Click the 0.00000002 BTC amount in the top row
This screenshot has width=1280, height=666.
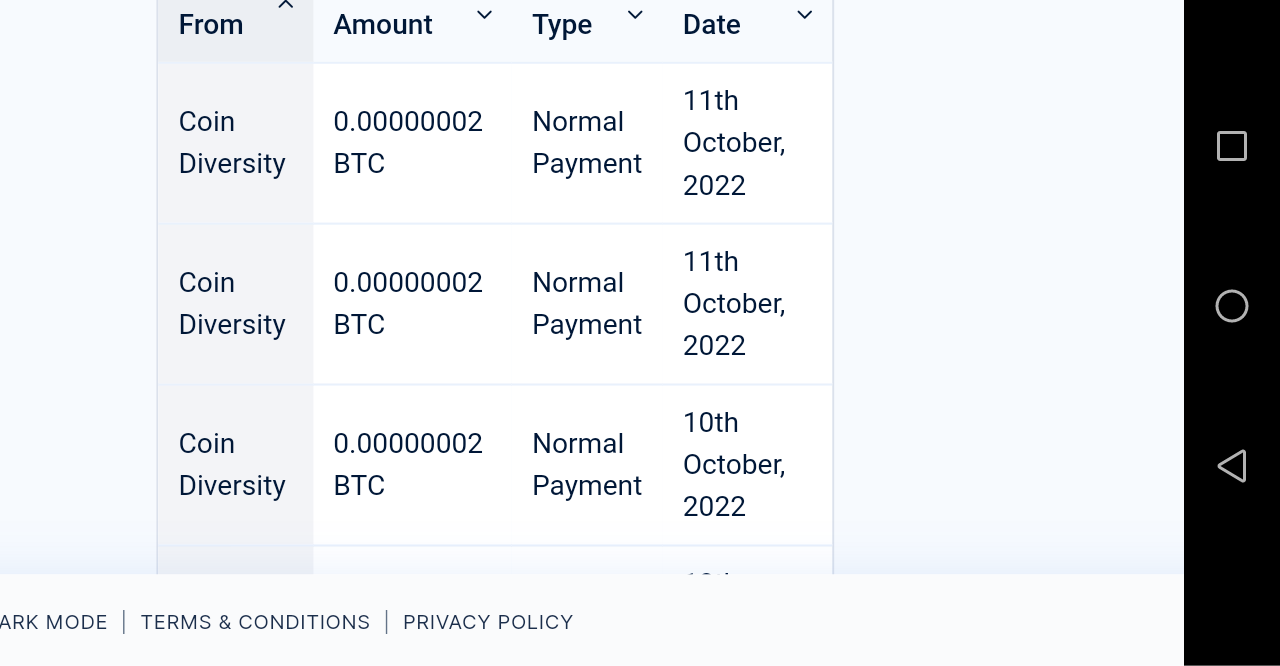tap(408, 143)
